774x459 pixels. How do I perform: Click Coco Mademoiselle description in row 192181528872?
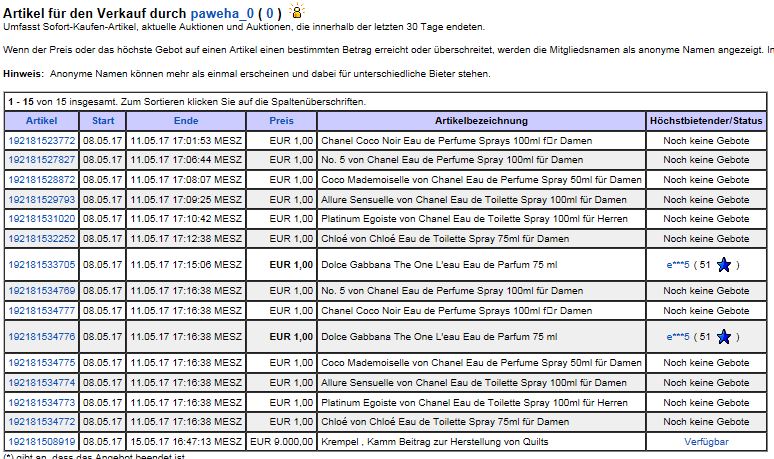tap(481, 180)
